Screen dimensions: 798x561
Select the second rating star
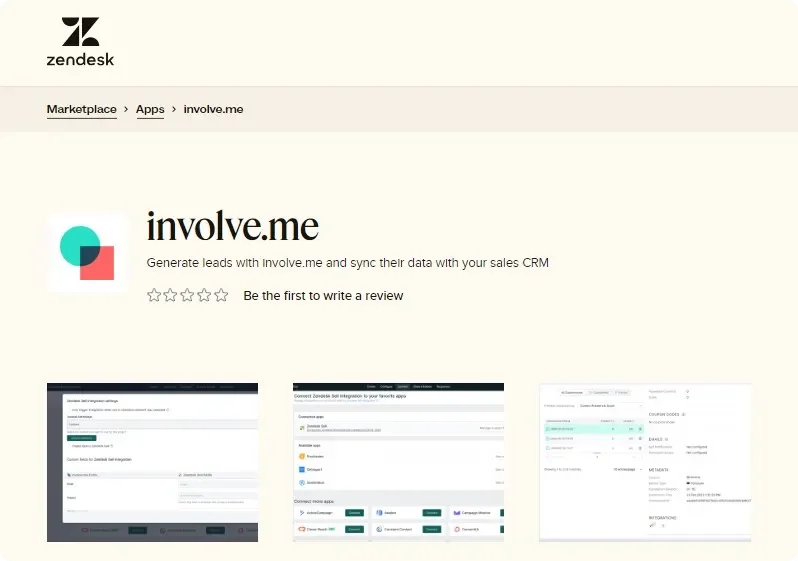tap(170, 295)
